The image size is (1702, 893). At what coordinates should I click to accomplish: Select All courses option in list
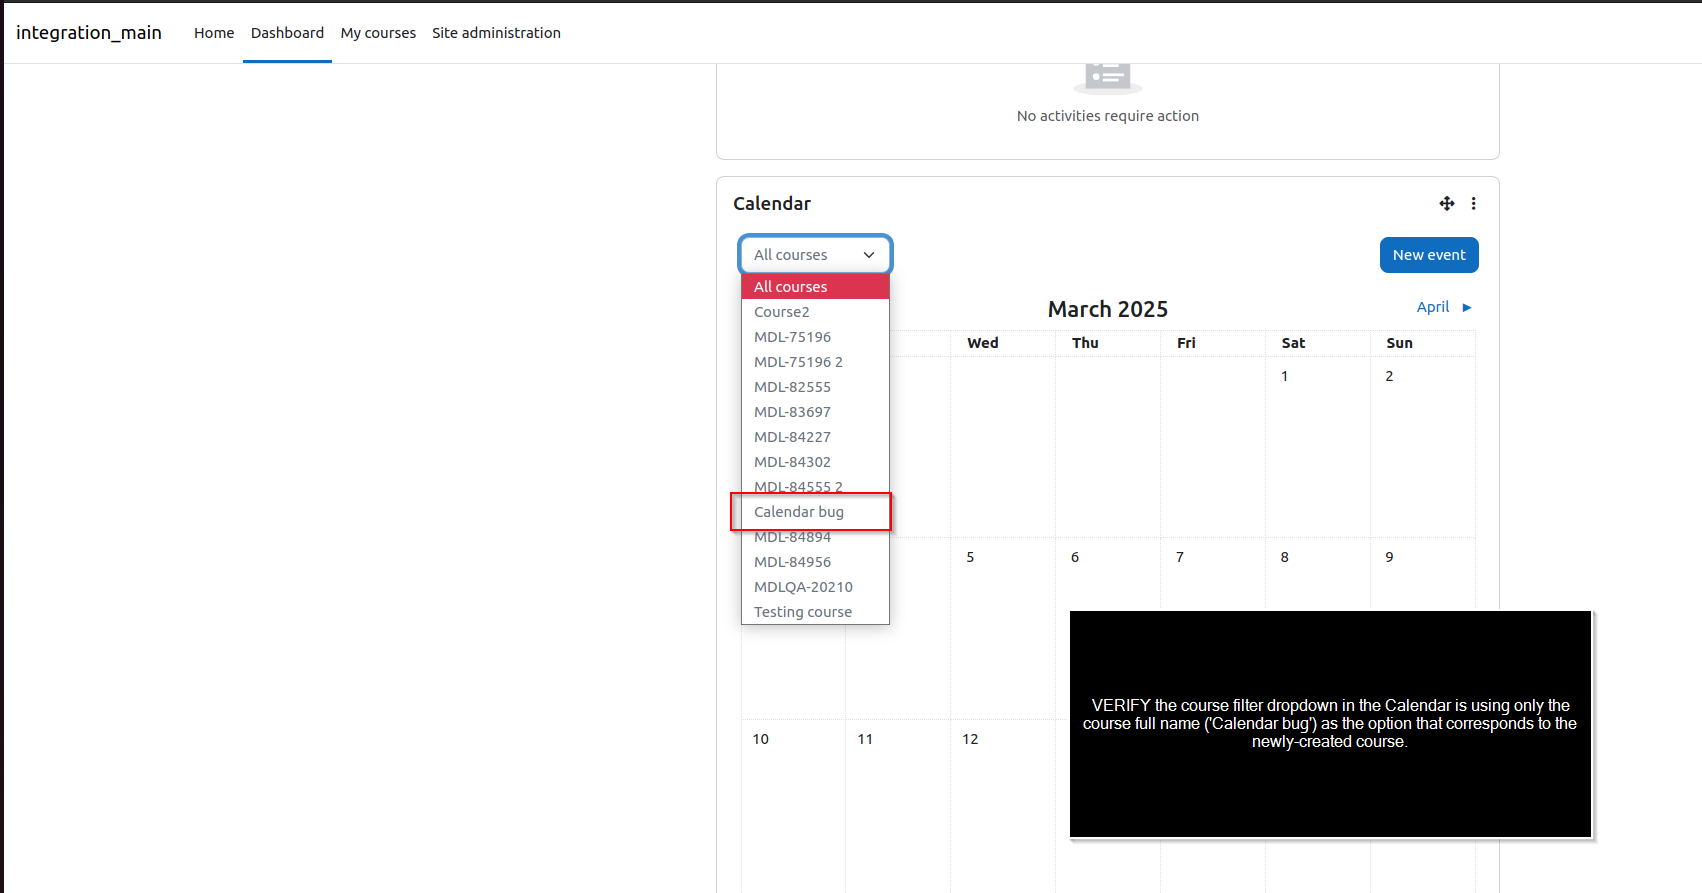(x=815, y=287)
